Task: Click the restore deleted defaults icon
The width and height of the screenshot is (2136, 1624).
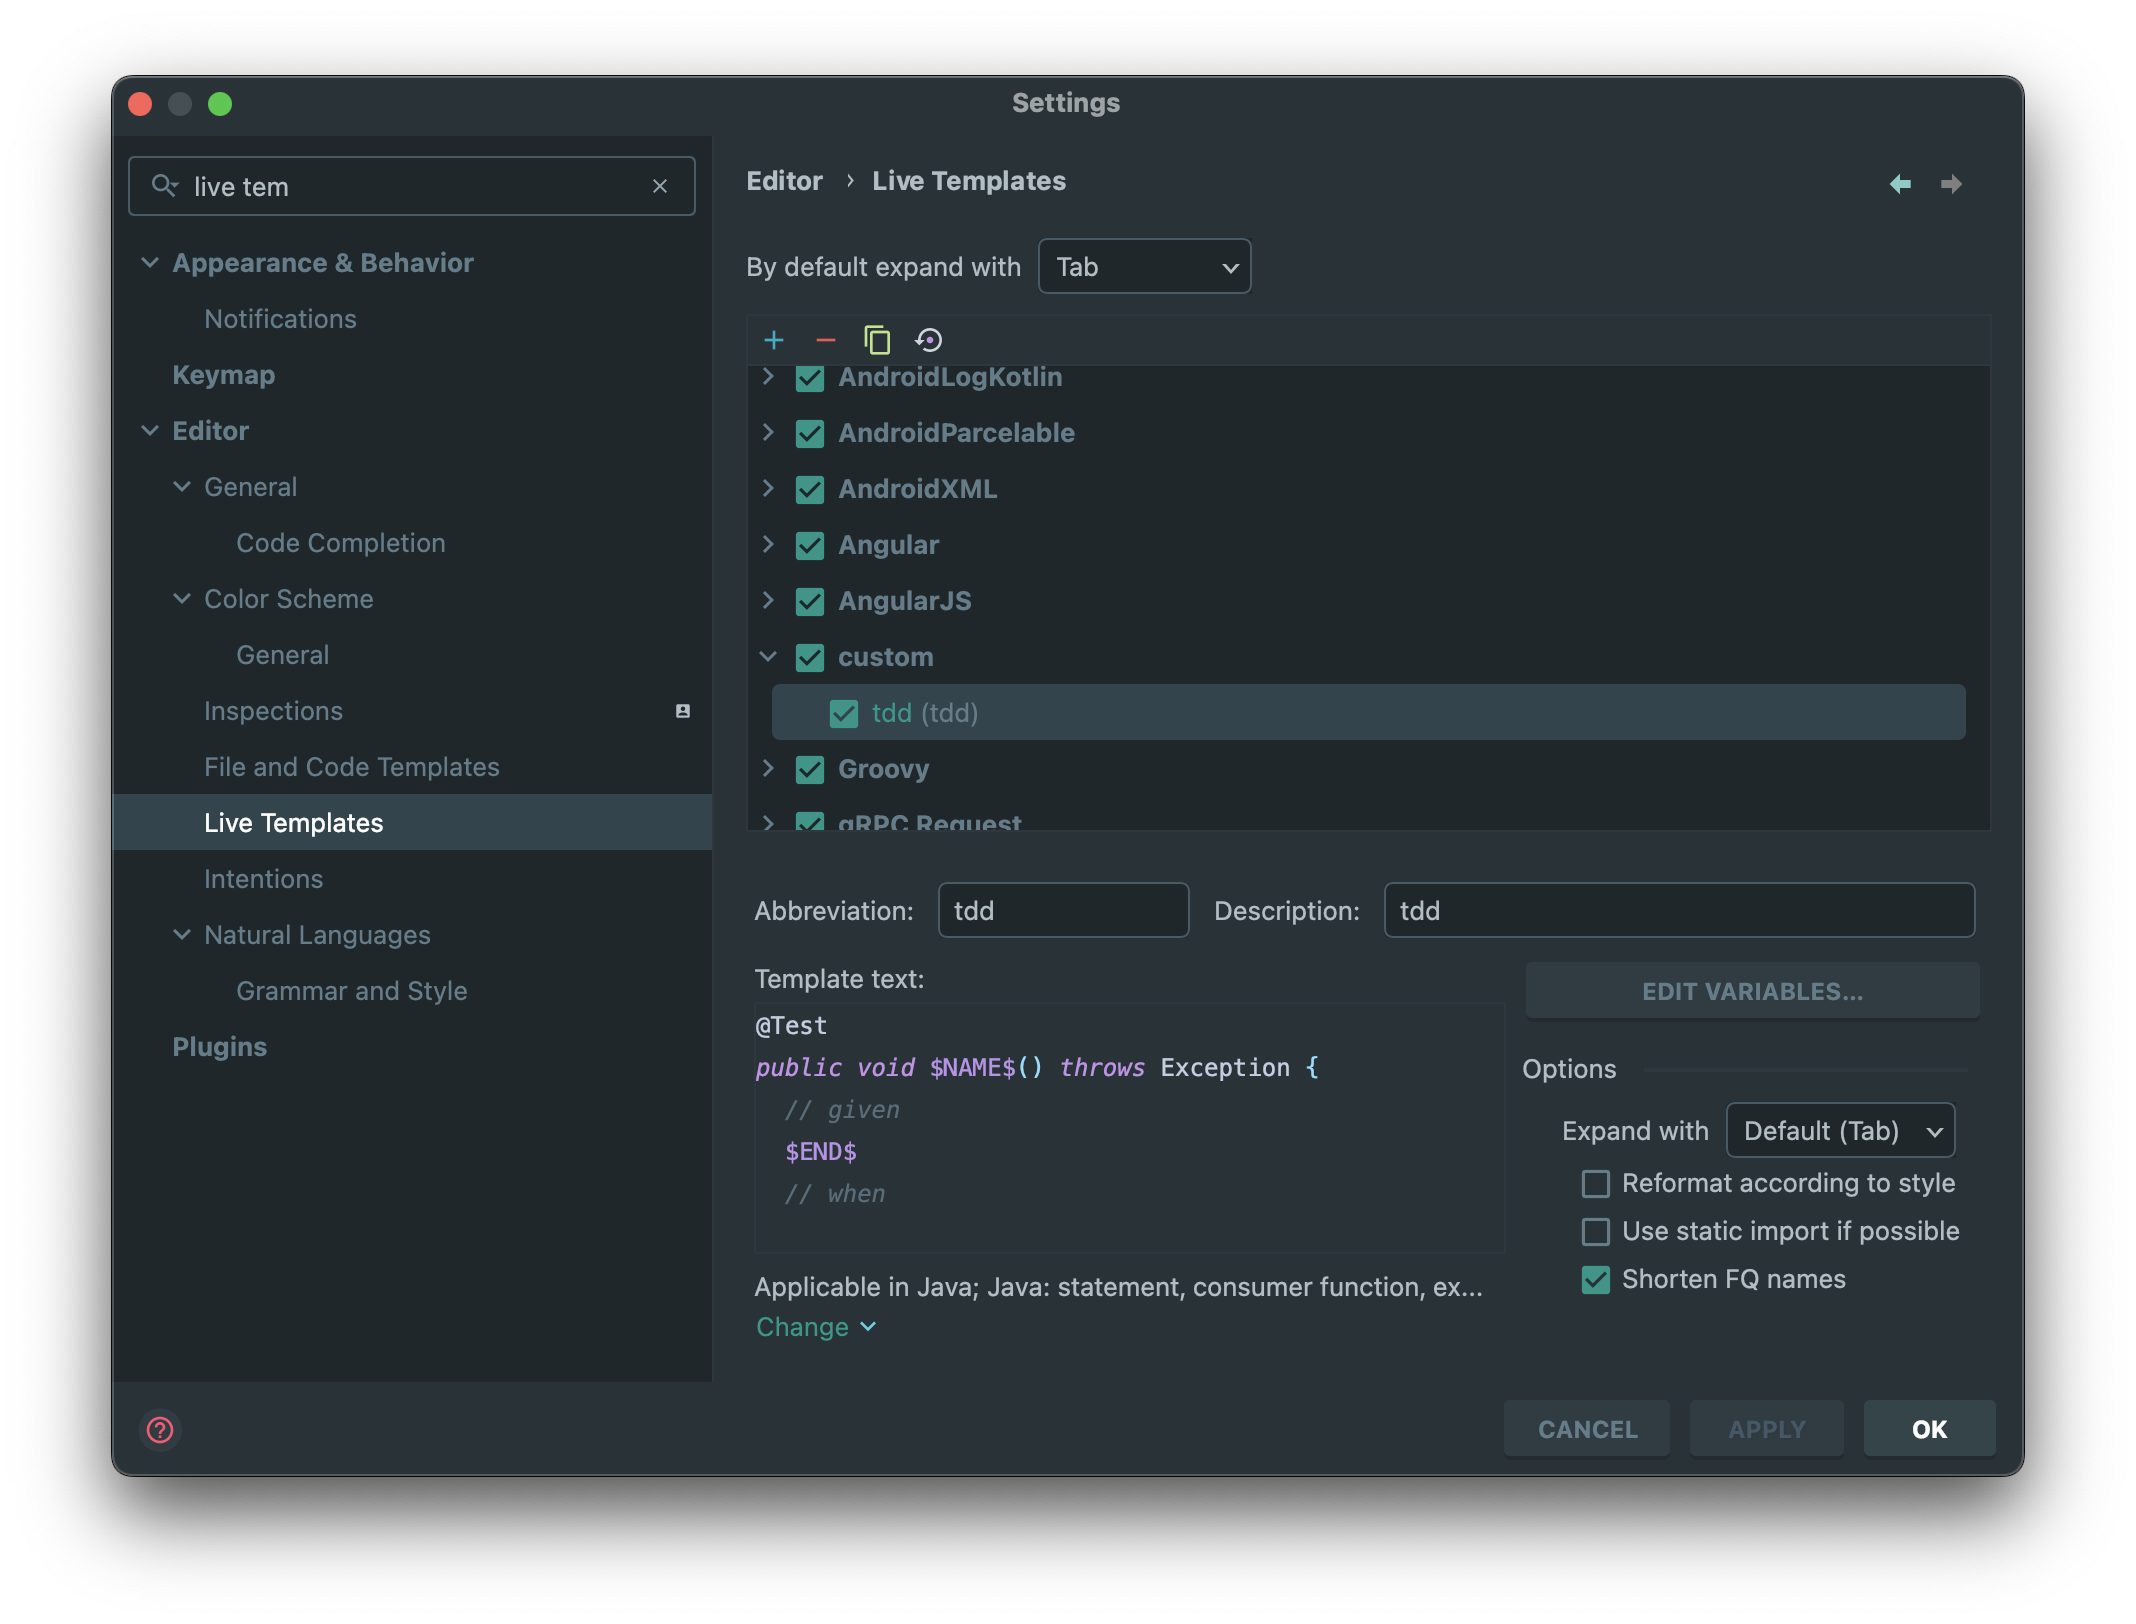Action: (929, 340)
